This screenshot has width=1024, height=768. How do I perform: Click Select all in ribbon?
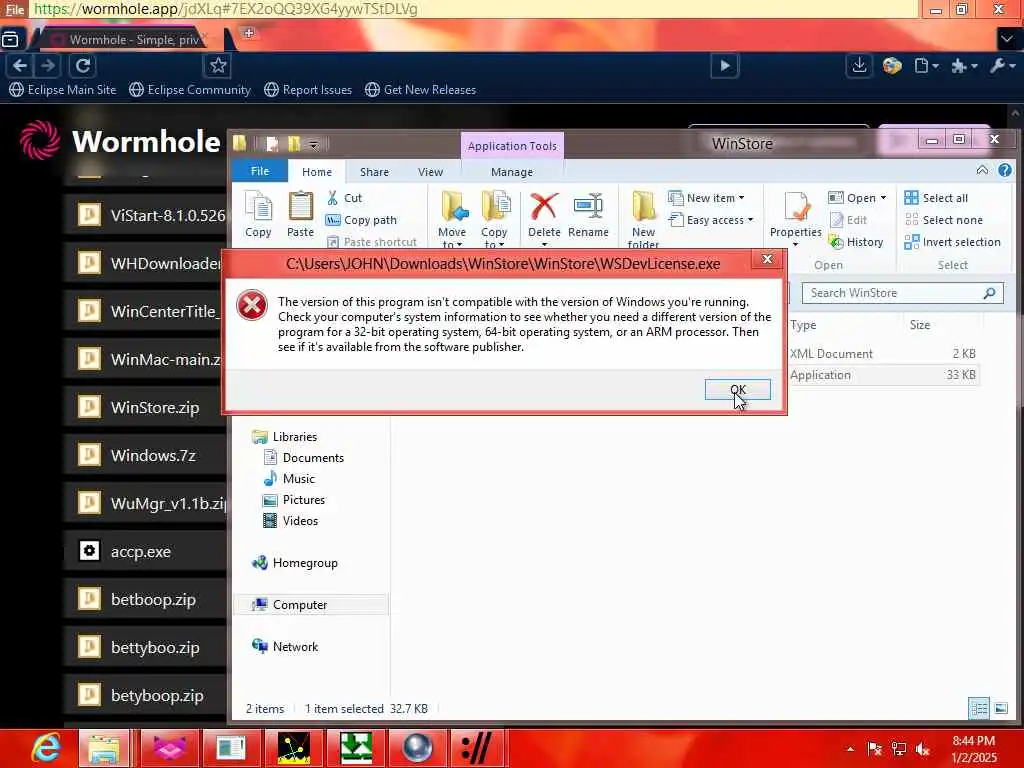(x=936, y=198)
